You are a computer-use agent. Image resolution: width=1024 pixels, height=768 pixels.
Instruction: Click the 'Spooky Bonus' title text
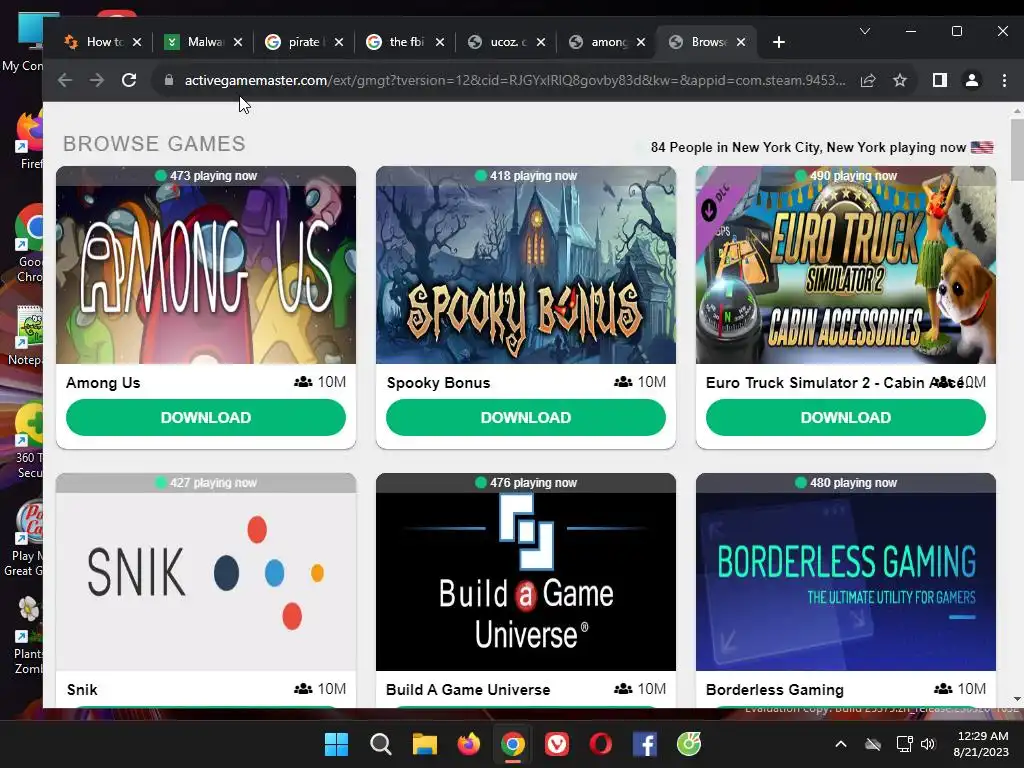[x=438, y=383]
